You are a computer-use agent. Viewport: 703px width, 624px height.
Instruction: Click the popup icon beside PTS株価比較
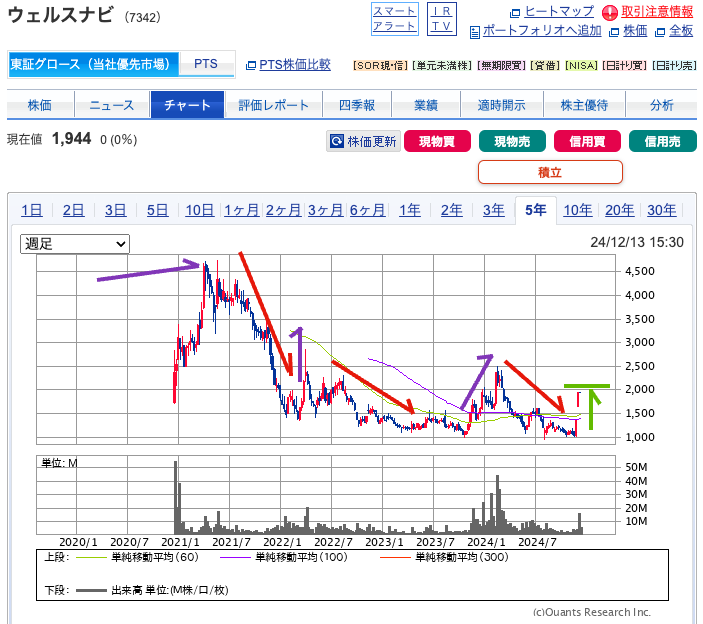pyautogui.click(x=251, y=65)
